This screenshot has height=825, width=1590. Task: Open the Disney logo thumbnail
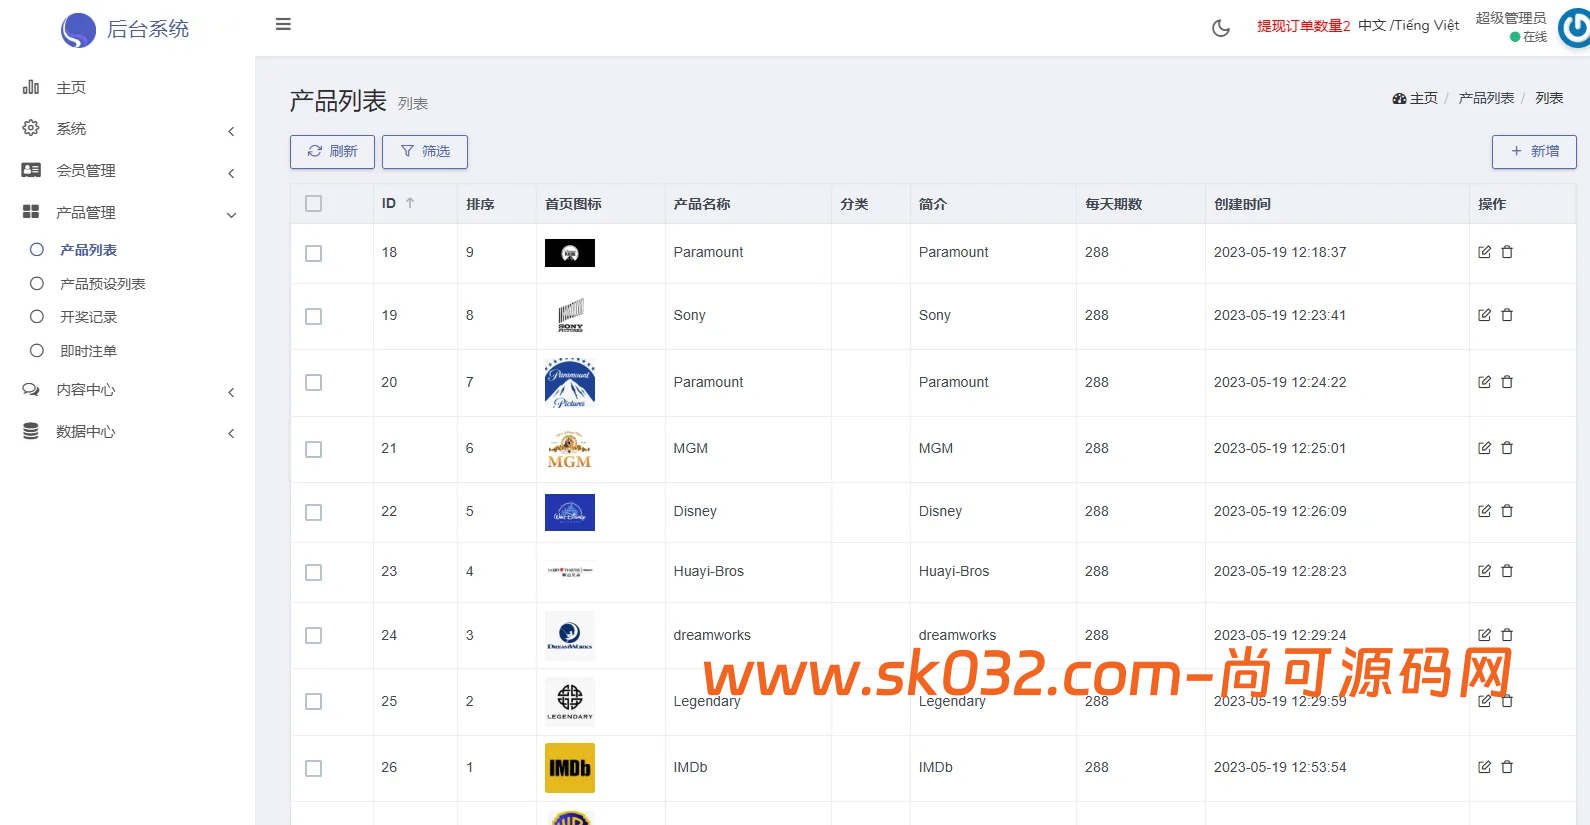(570, 512)
